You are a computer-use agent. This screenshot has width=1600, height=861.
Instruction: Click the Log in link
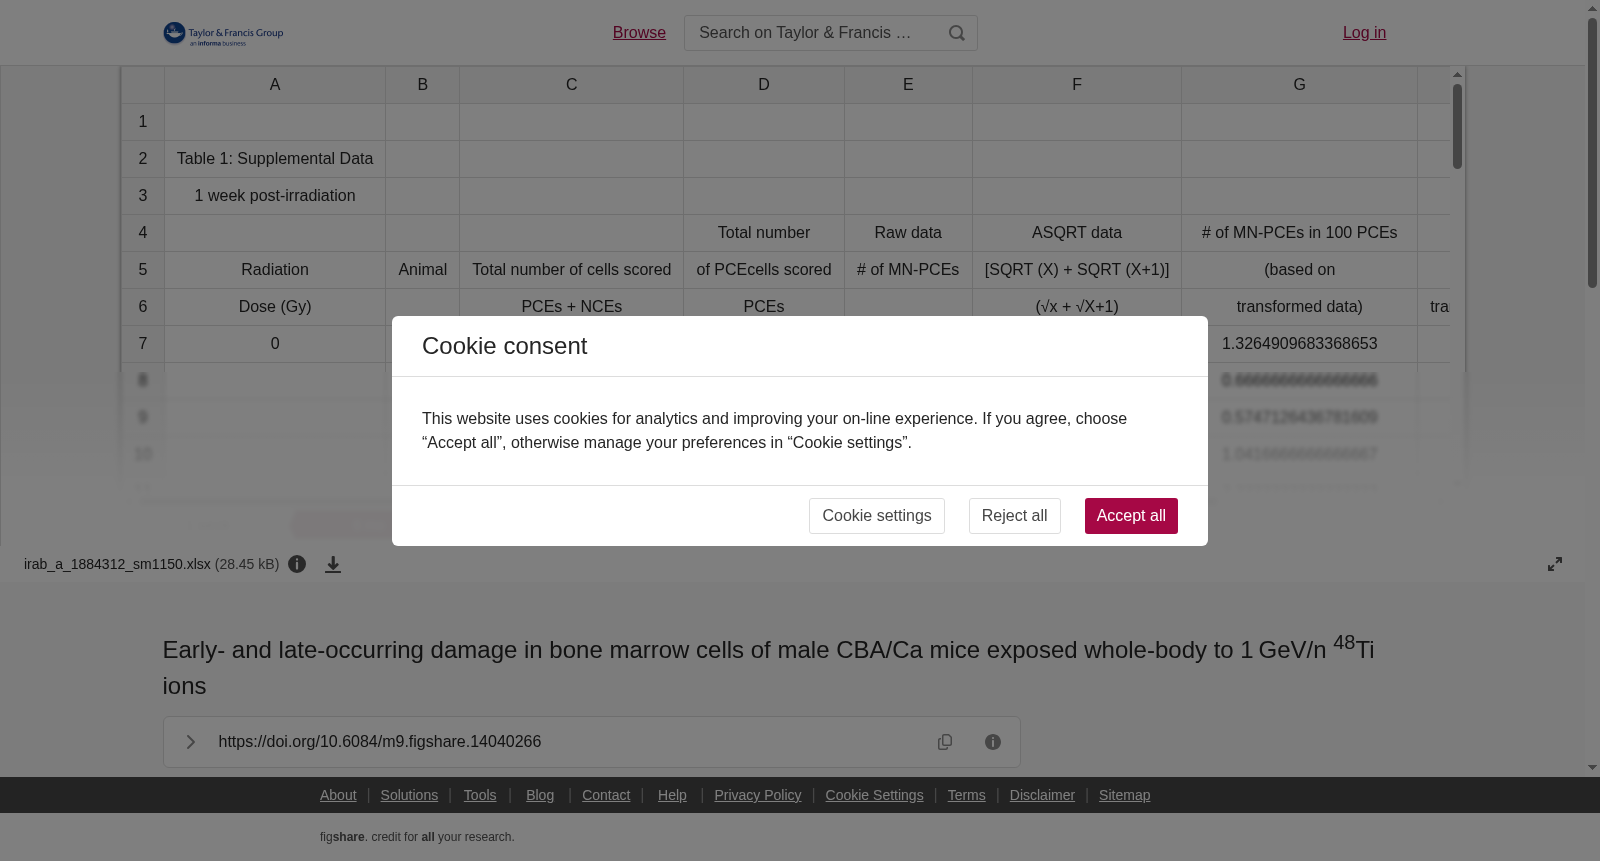pyautogui.click(x=1364, y=33)
